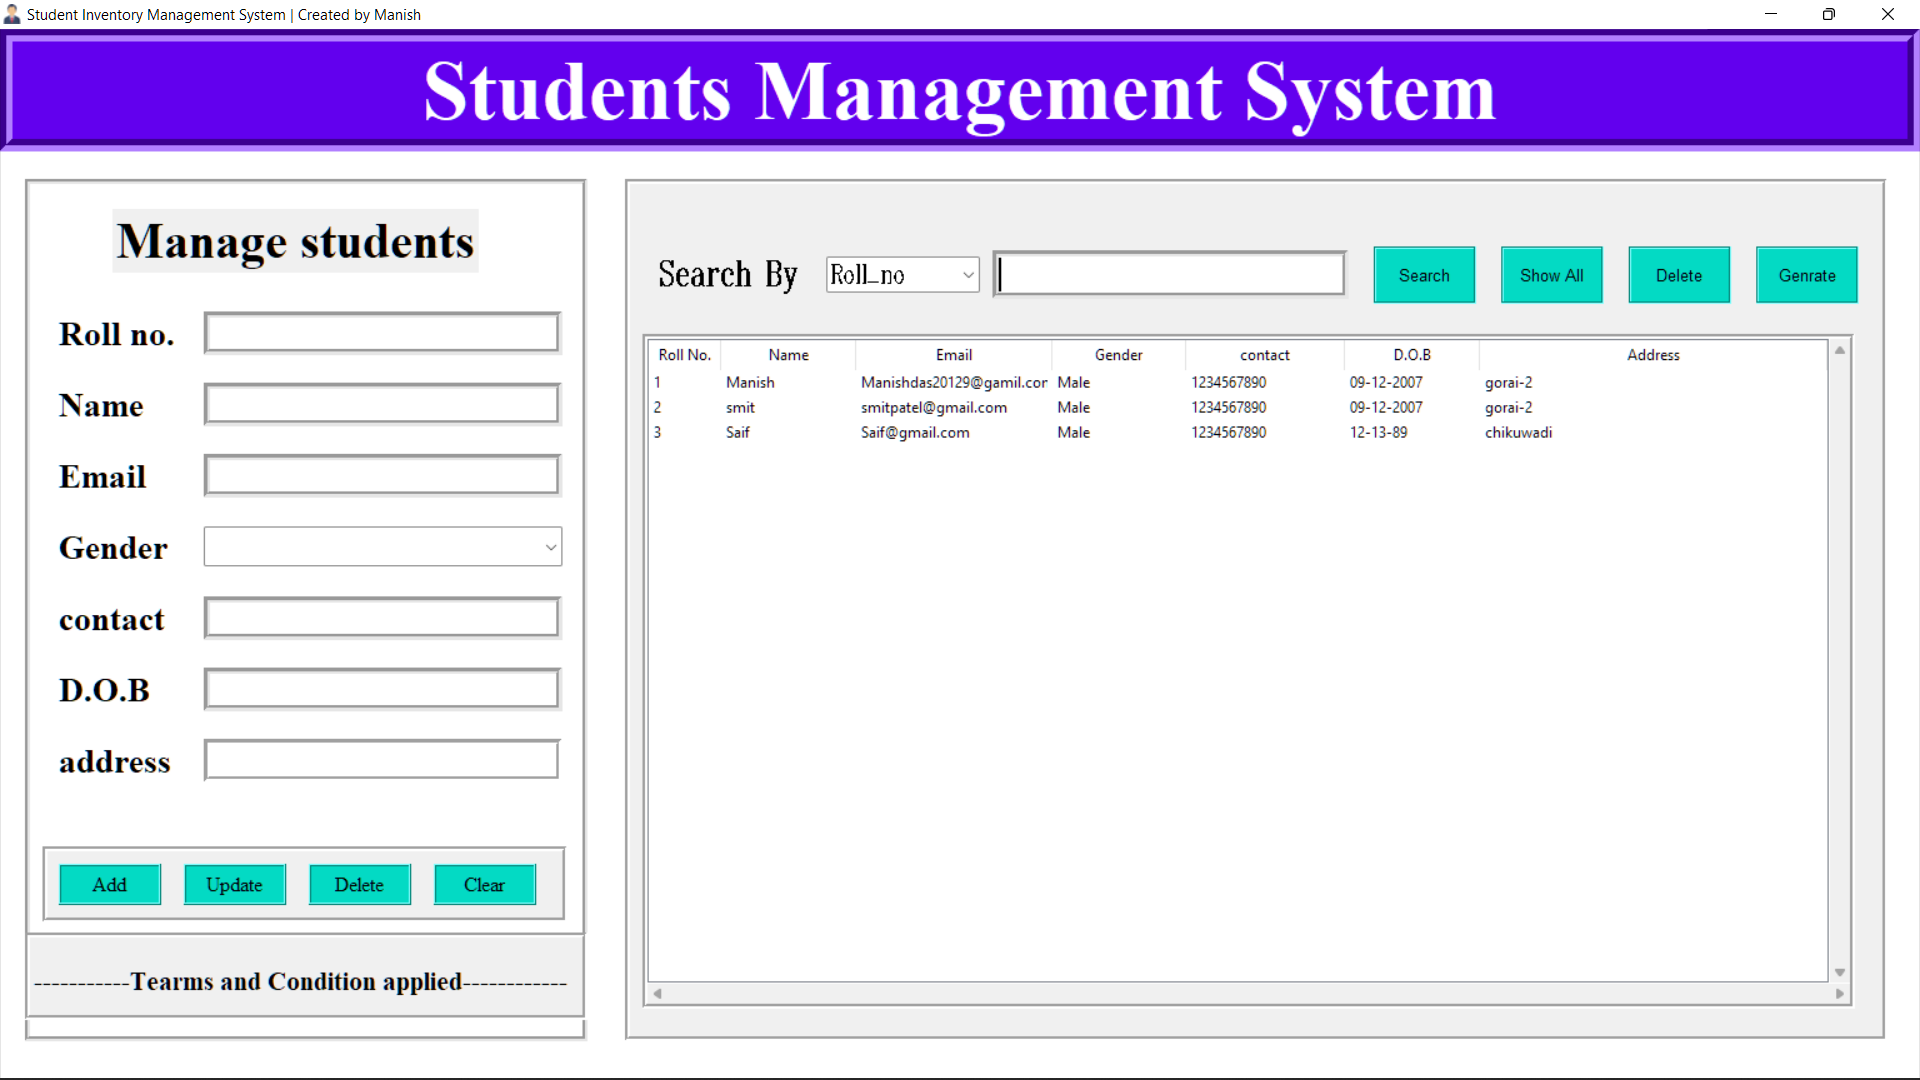The image size is (1920, 1080).
Task: Click the Delete button in Manage students panel
Action: (359, 884)
